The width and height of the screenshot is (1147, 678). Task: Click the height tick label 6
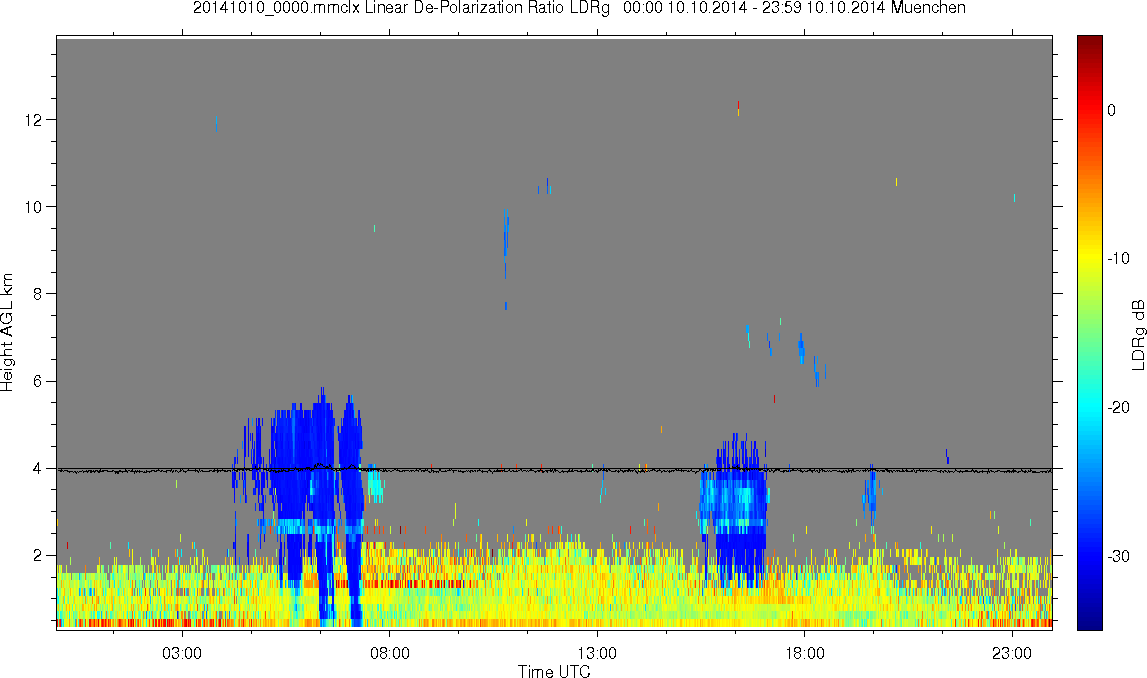click(38, 381)
